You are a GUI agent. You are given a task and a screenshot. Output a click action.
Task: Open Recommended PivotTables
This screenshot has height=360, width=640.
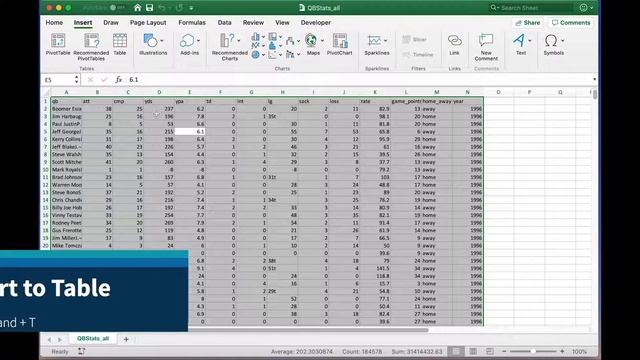click(x=91, y=47)
